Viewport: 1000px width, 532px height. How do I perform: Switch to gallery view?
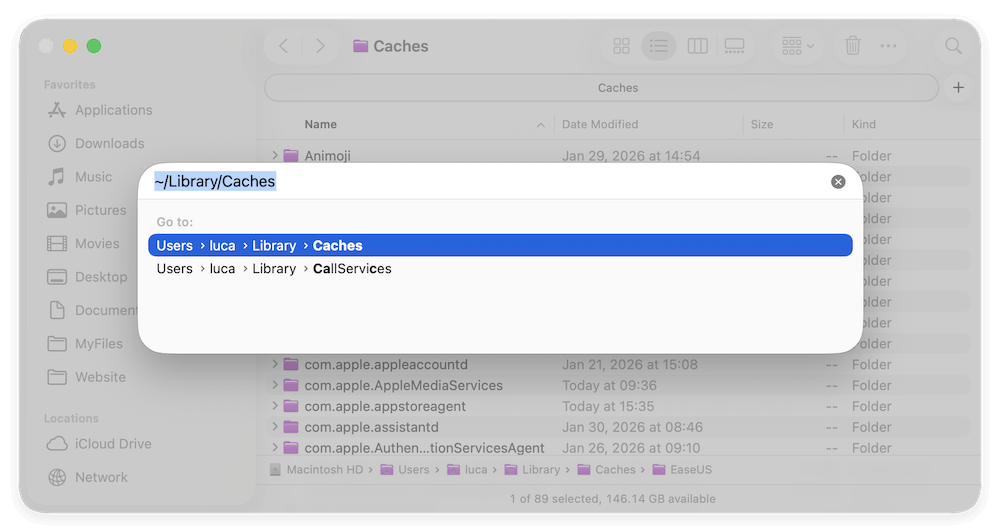[x=734, y=46]
